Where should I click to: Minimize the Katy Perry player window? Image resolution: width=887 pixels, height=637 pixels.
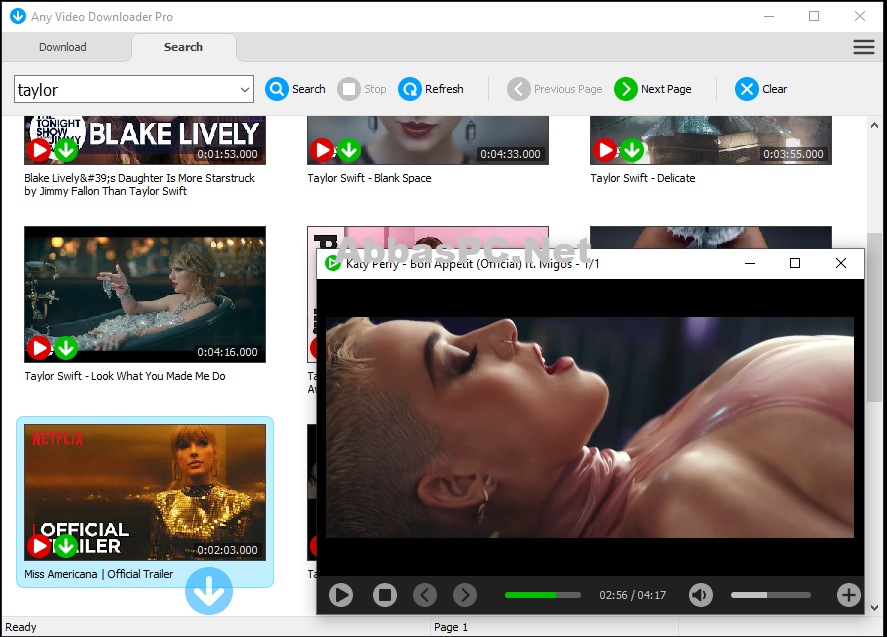pyautogui.click(x=750, y=263)
